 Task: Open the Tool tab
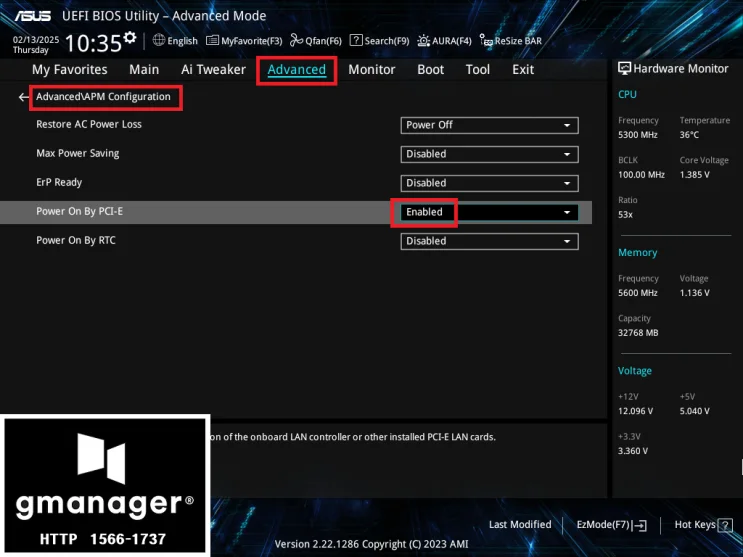(478, 70)
